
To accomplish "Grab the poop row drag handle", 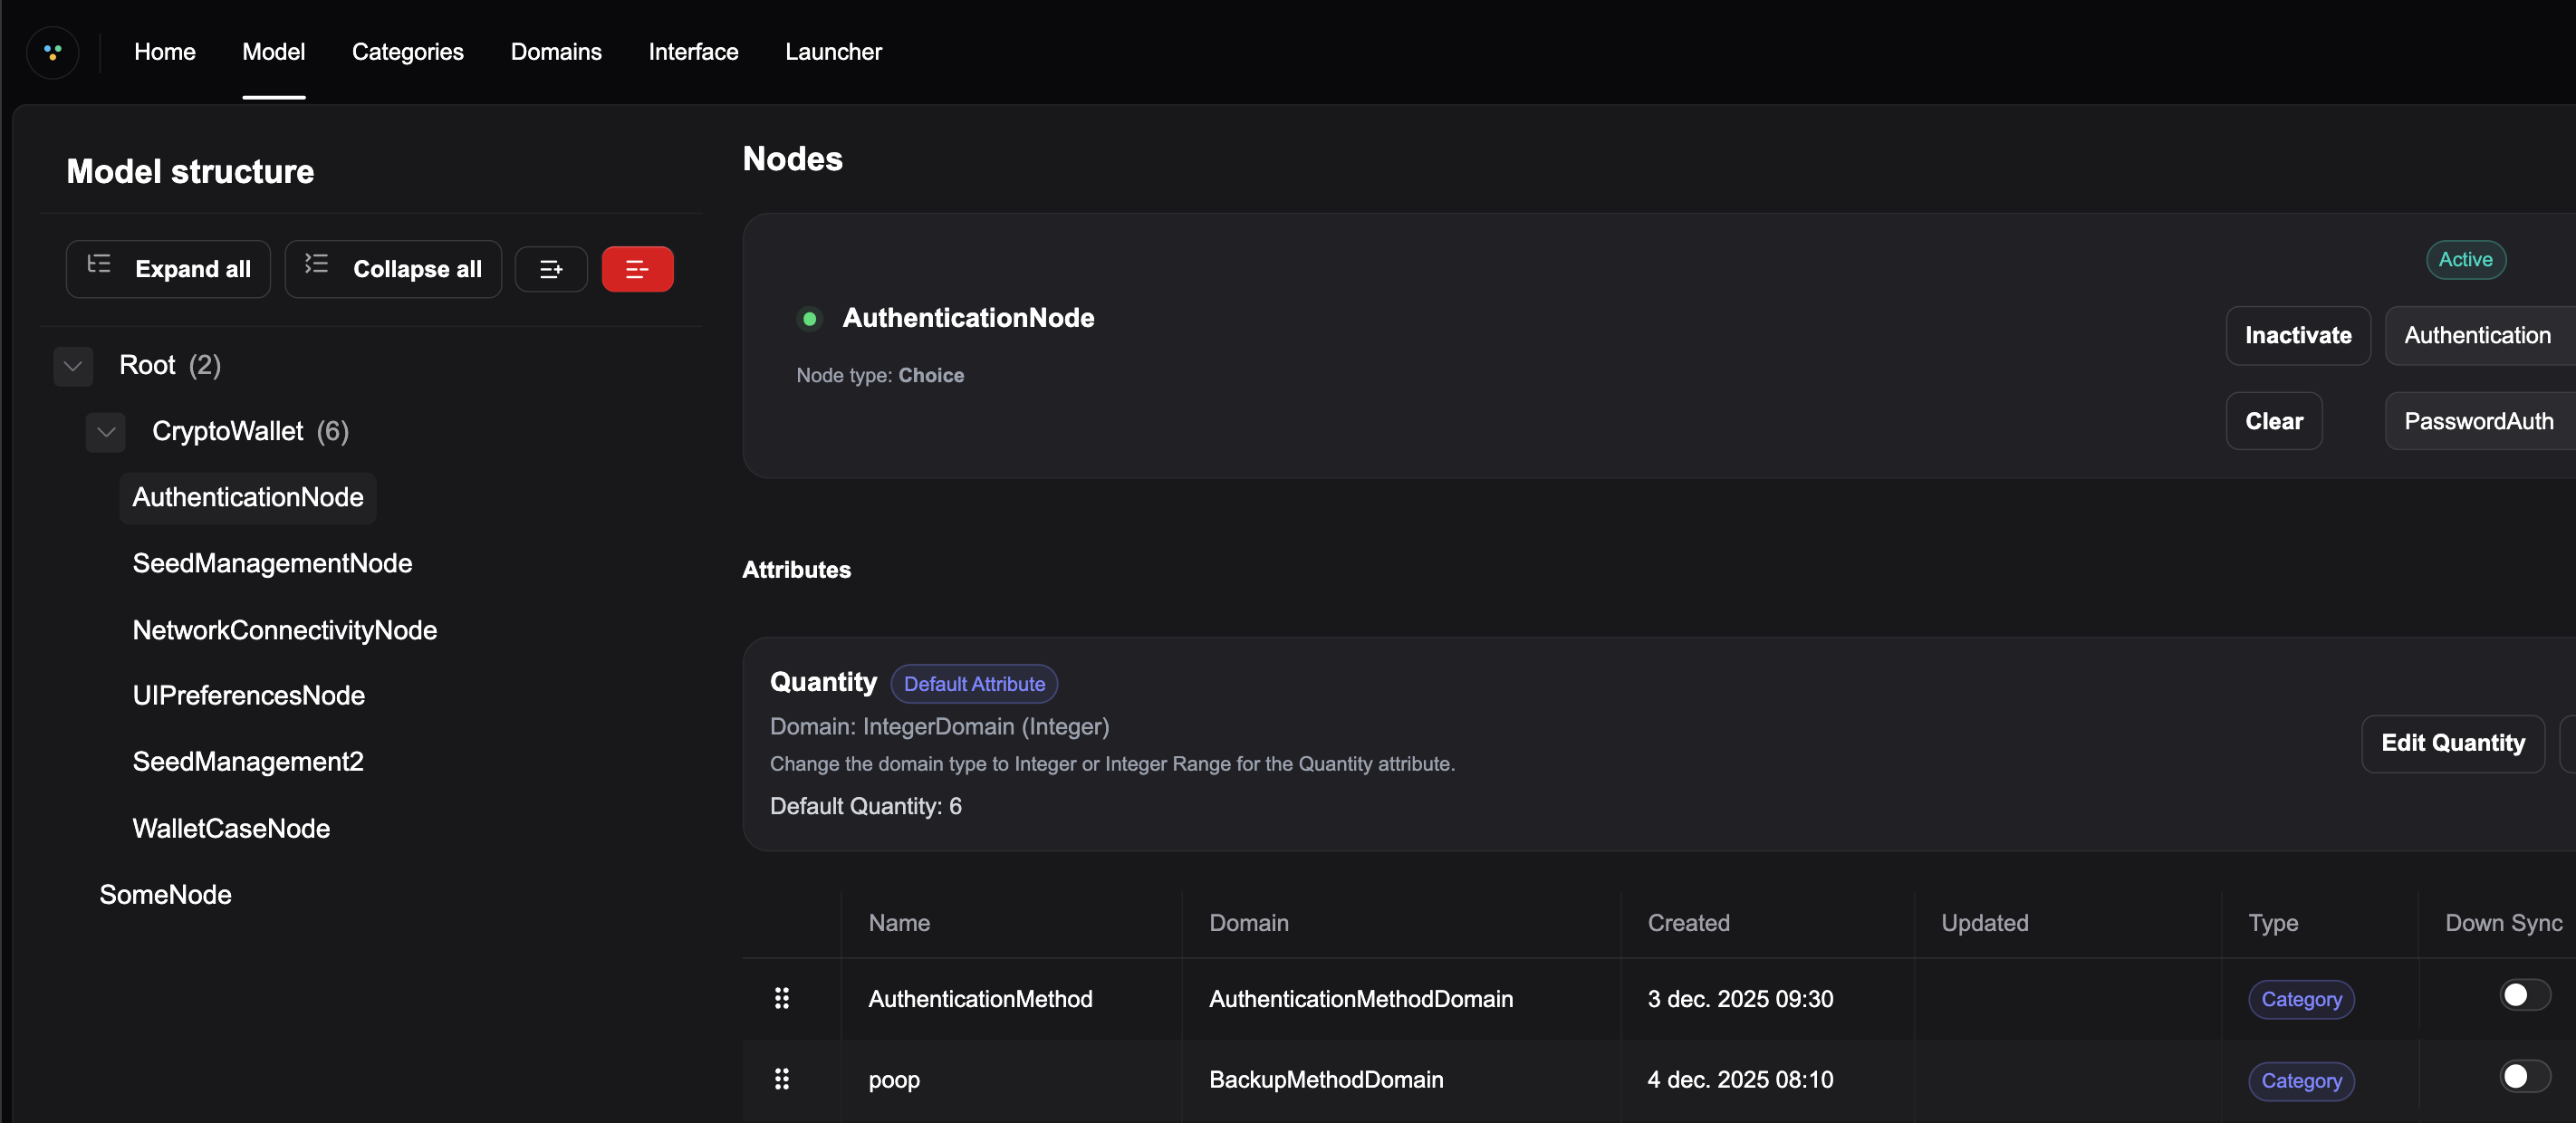I will [x=782, y=1079].
